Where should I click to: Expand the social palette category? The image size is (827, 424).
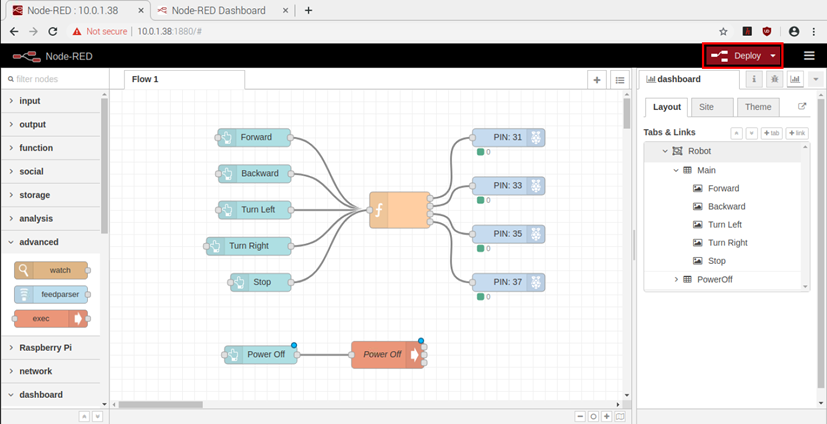51,171
